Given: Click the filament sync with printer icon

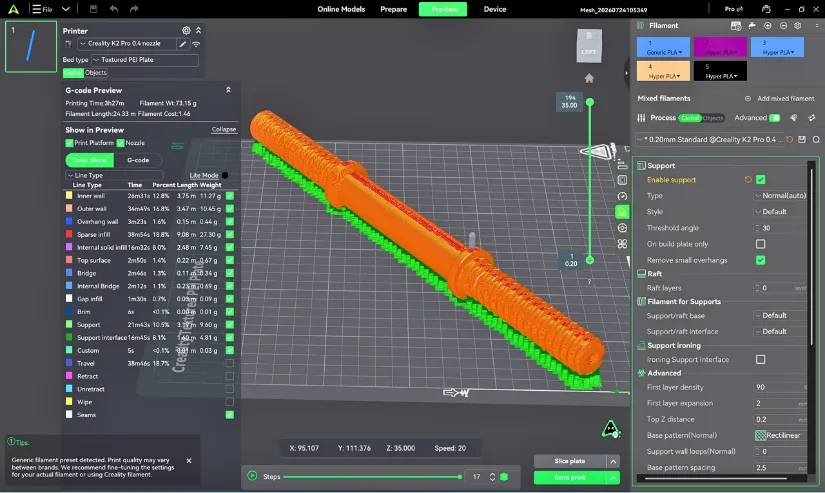Looking at the screenshot, I should click(x=736, y=25).
